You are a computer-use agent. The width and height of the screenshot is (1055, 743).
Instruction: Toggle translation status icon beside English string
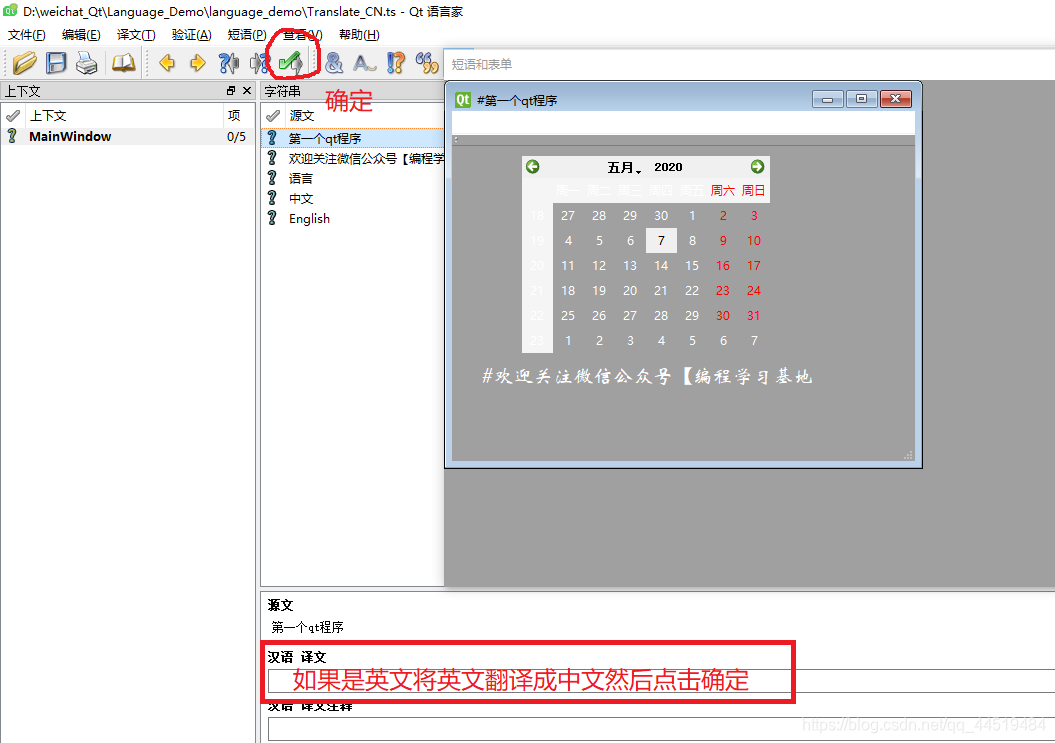pyautogui.click(x=272, y=219)
